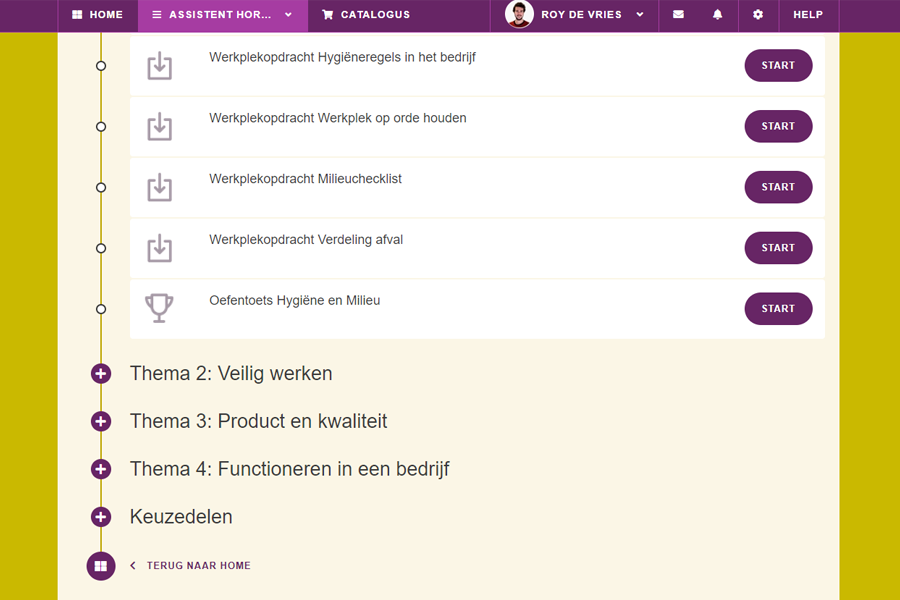Click the Home grid icon in navbar
Image resolution: width=900 pixels, height=600 pixels.
(x=77, y=14)
